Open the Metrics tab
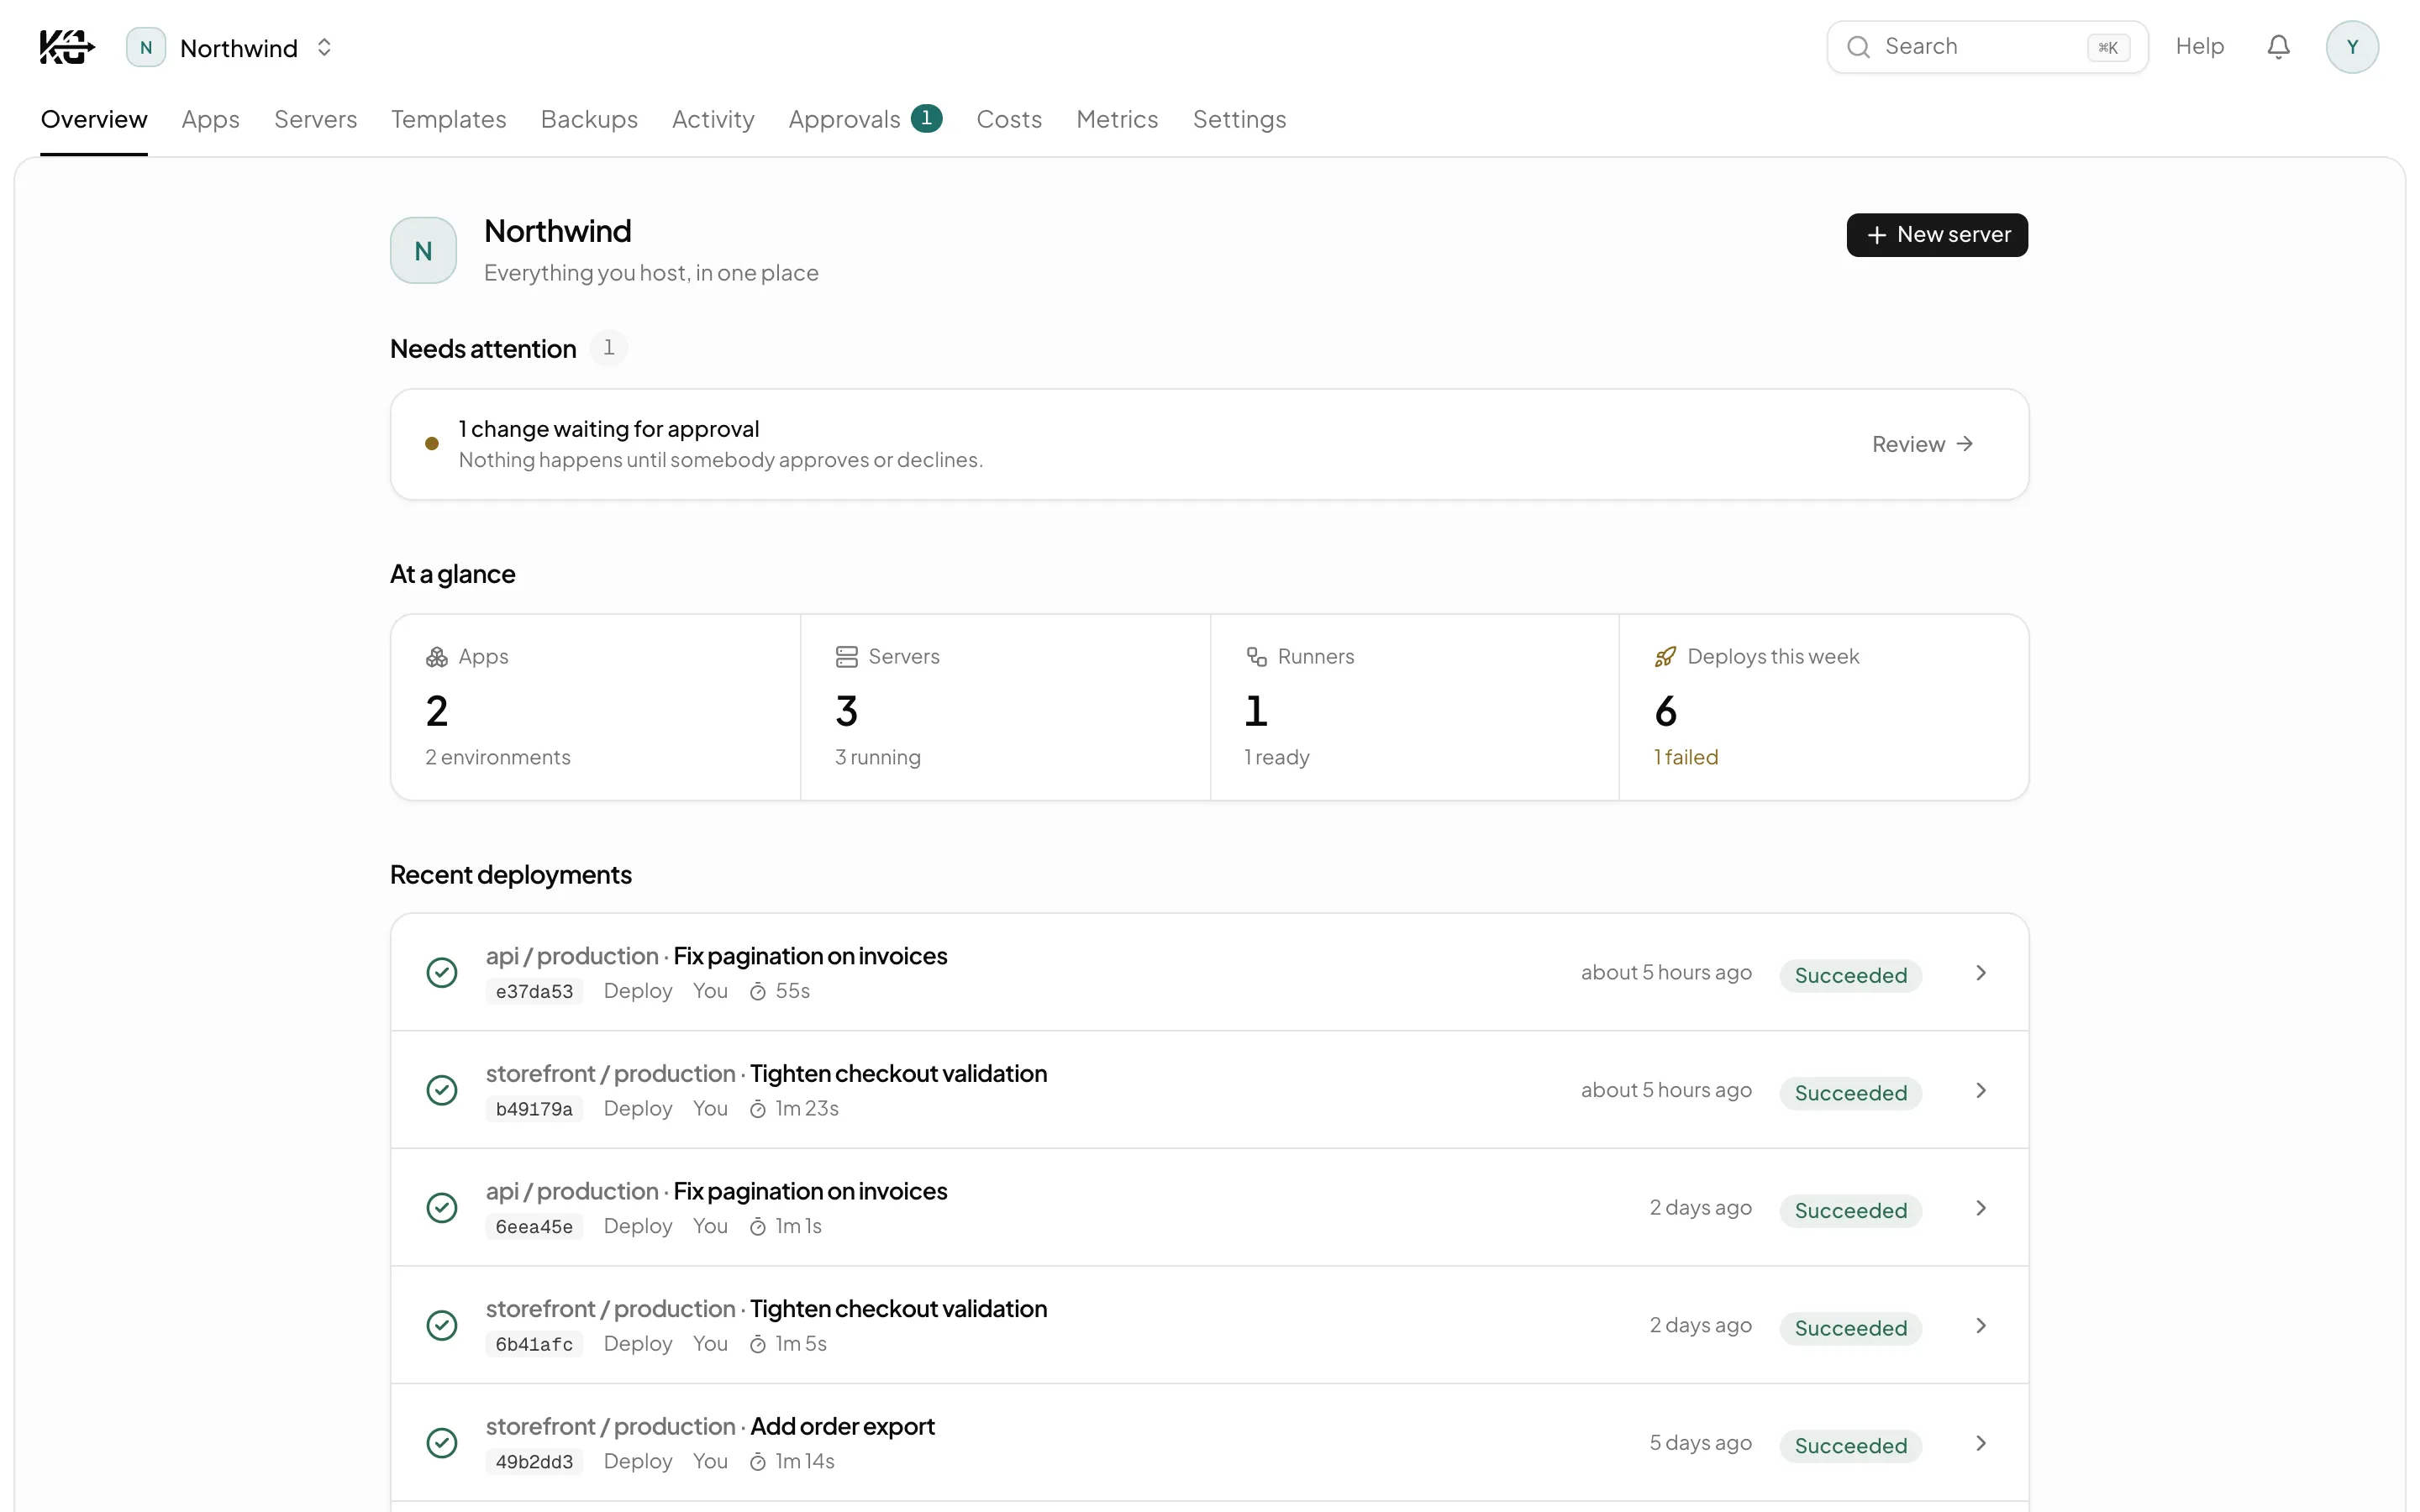Image resolution: width=2420 pixels, height=1512 pixels. click(1117, 119)
